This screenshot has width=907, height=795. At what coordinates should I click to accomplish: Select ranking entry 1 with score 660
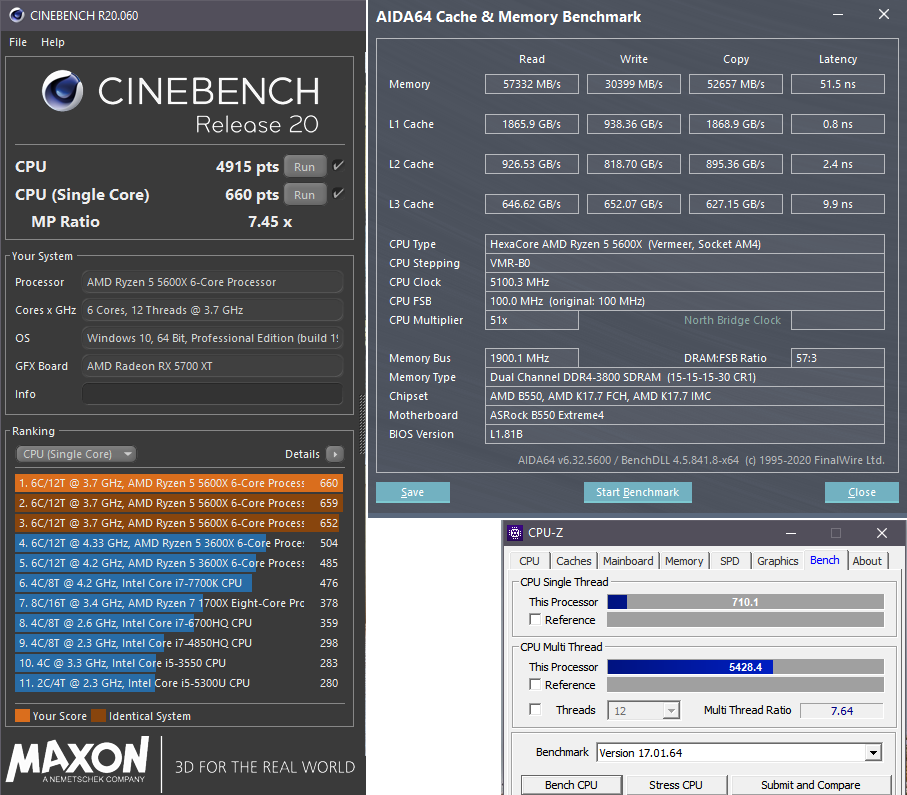(179, 483)
